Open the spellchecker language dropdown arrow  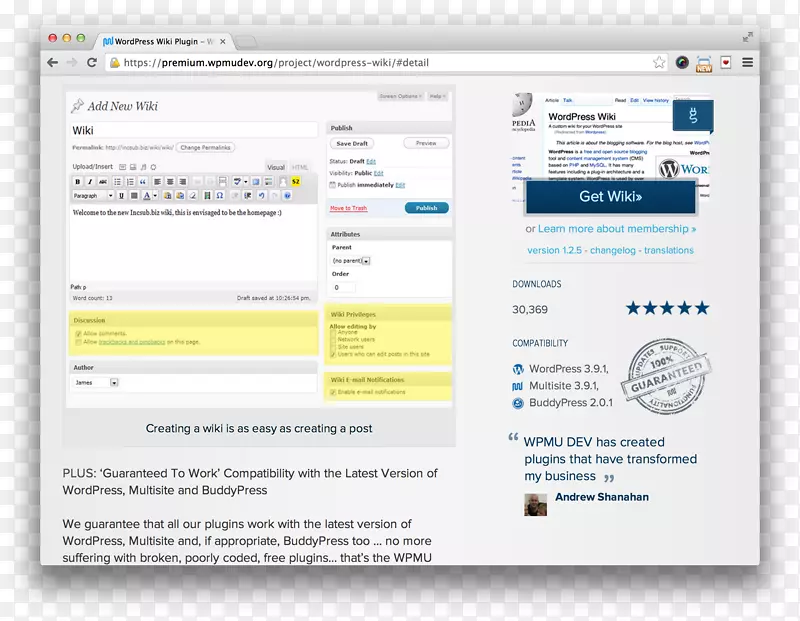pyautogui.click(x=246, y=182)
